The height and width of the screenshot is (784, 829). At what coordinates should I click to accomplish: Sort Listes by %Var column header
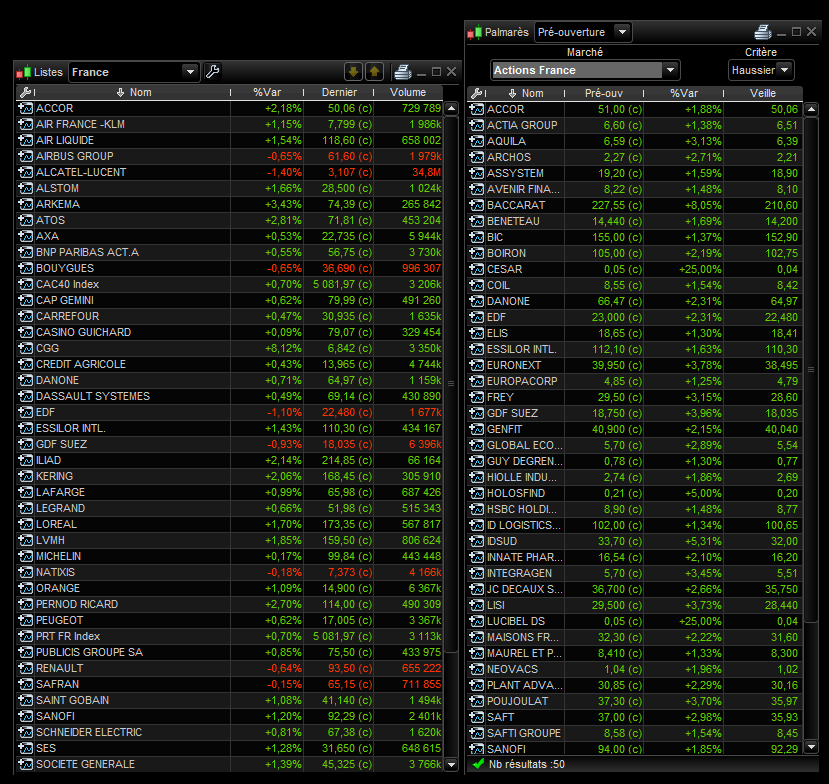[267, 93]
